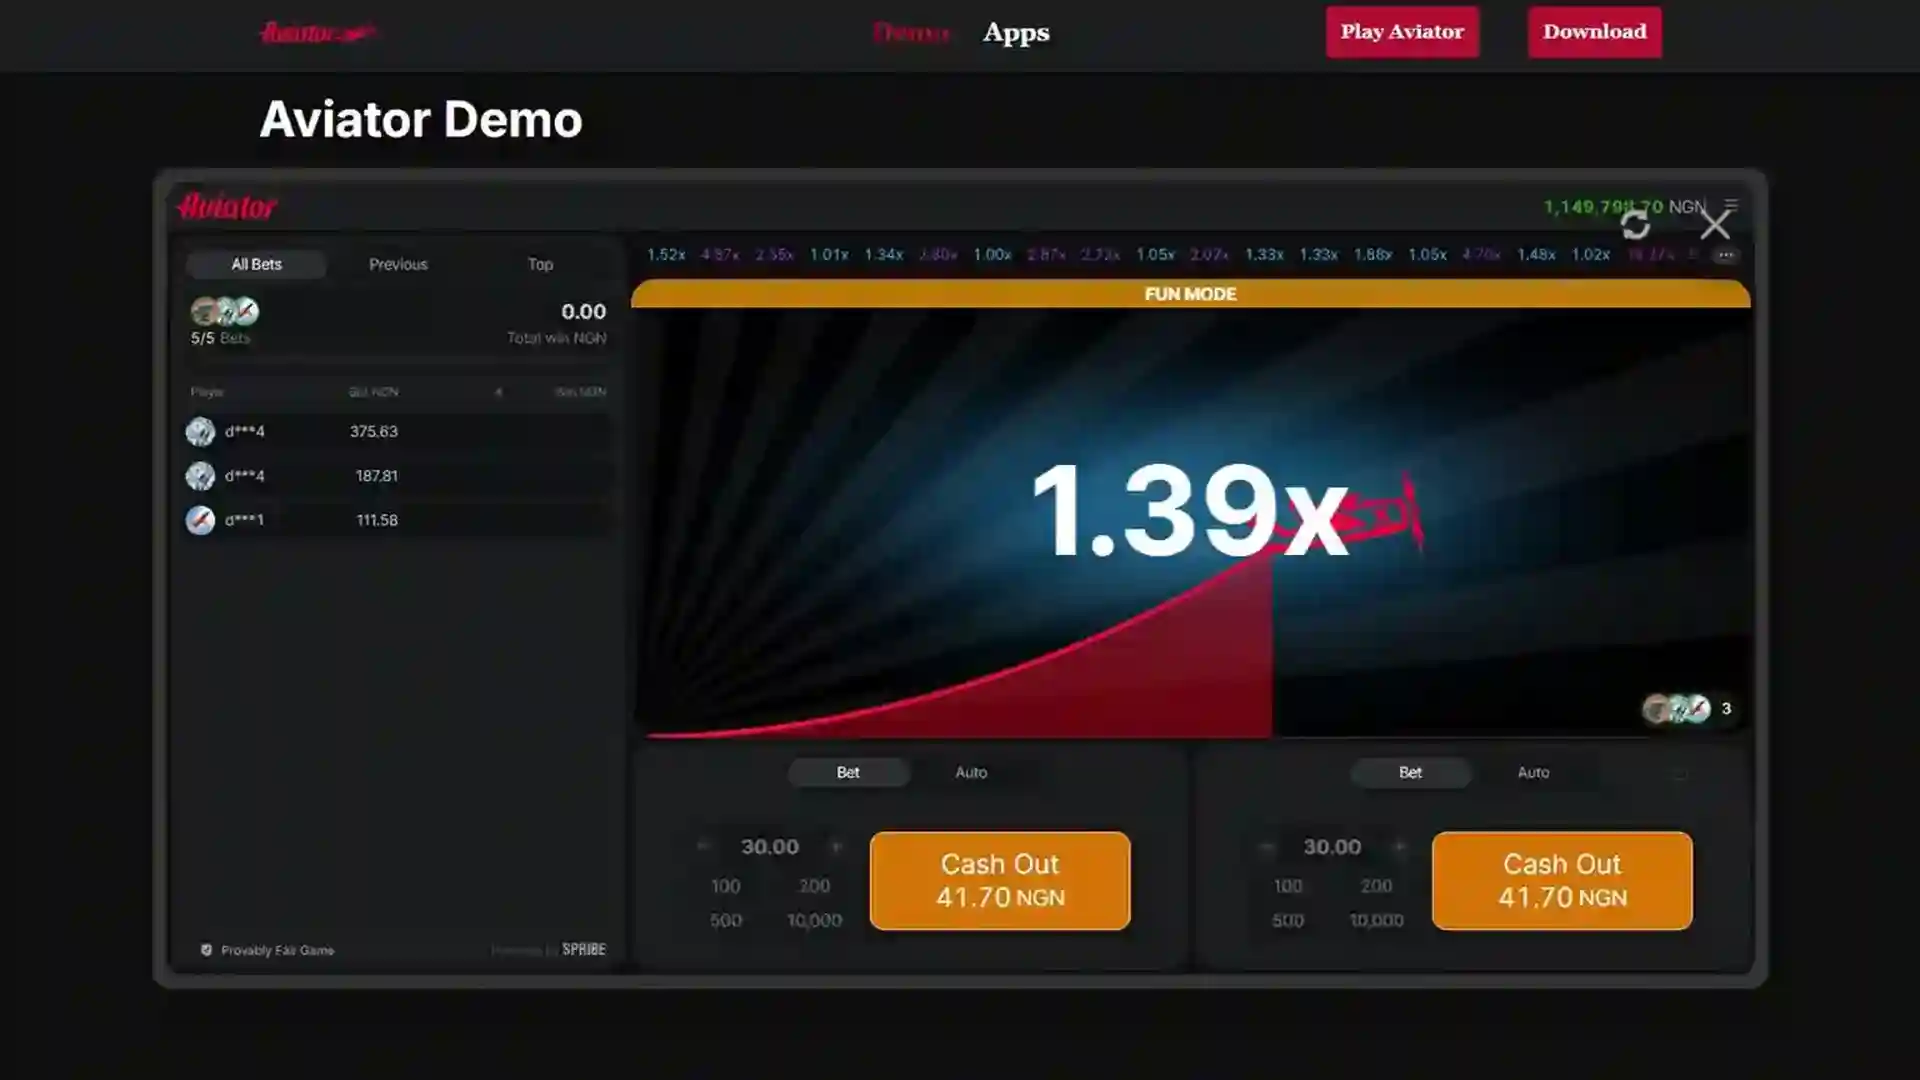
Task: Set left bet to quick amount 200
Action: coord(814,886)
